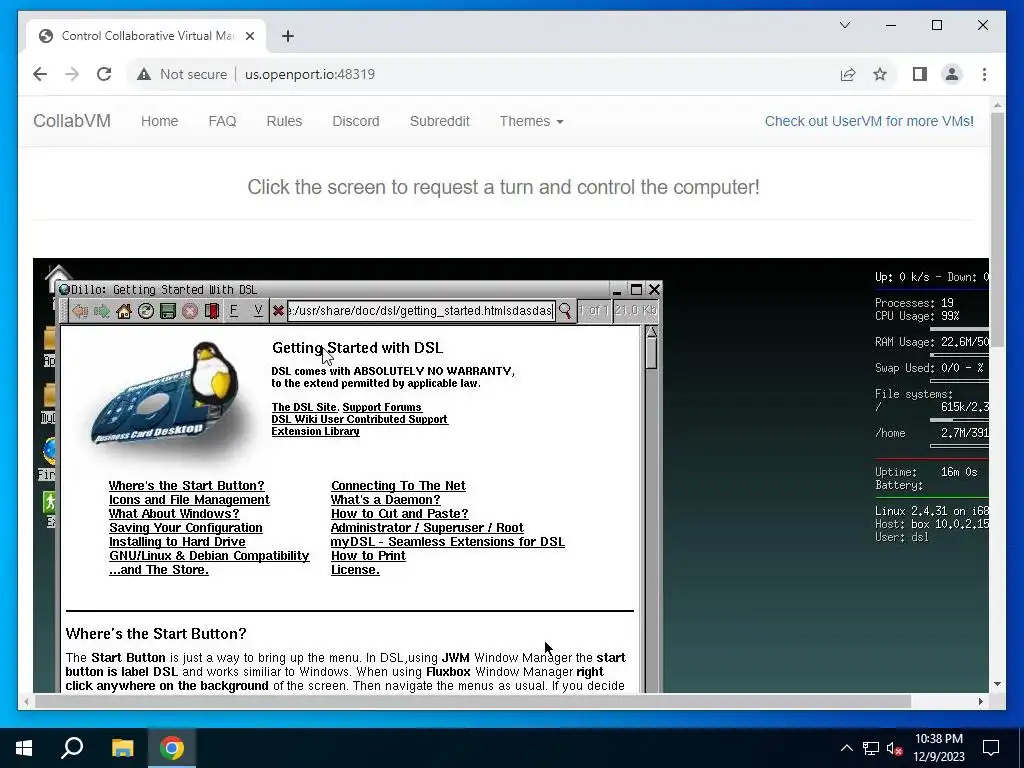Click Dillo's stop loading button
This screenshot has width=1024, height=768.
pyautogui.click(x=190, y=311)
